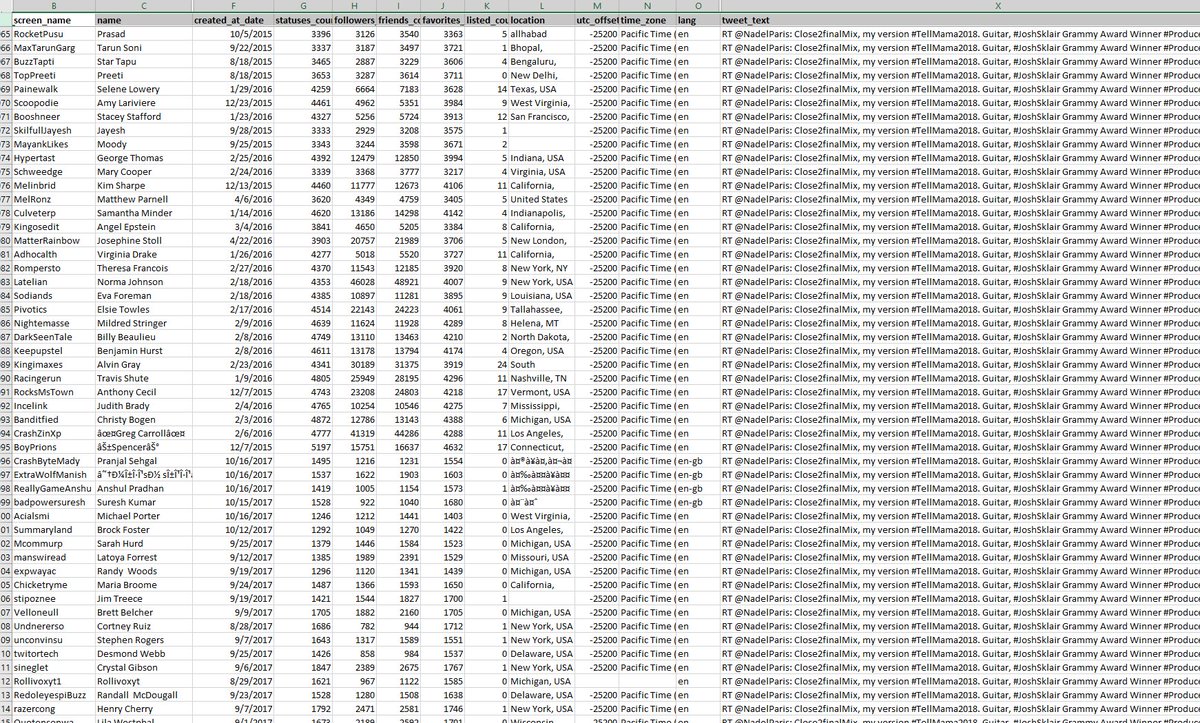Select row 77 header number

(5, 198)
